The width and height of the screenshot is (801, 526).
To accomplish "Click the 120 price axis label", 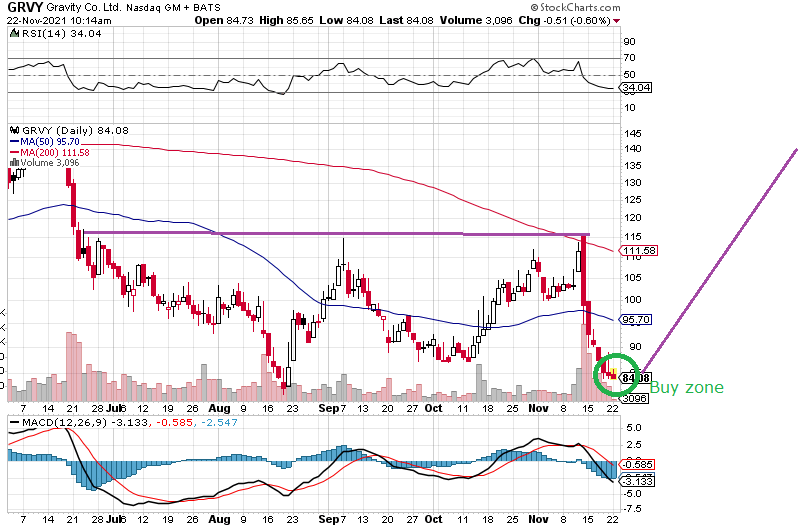I will [x=632, y=218].
